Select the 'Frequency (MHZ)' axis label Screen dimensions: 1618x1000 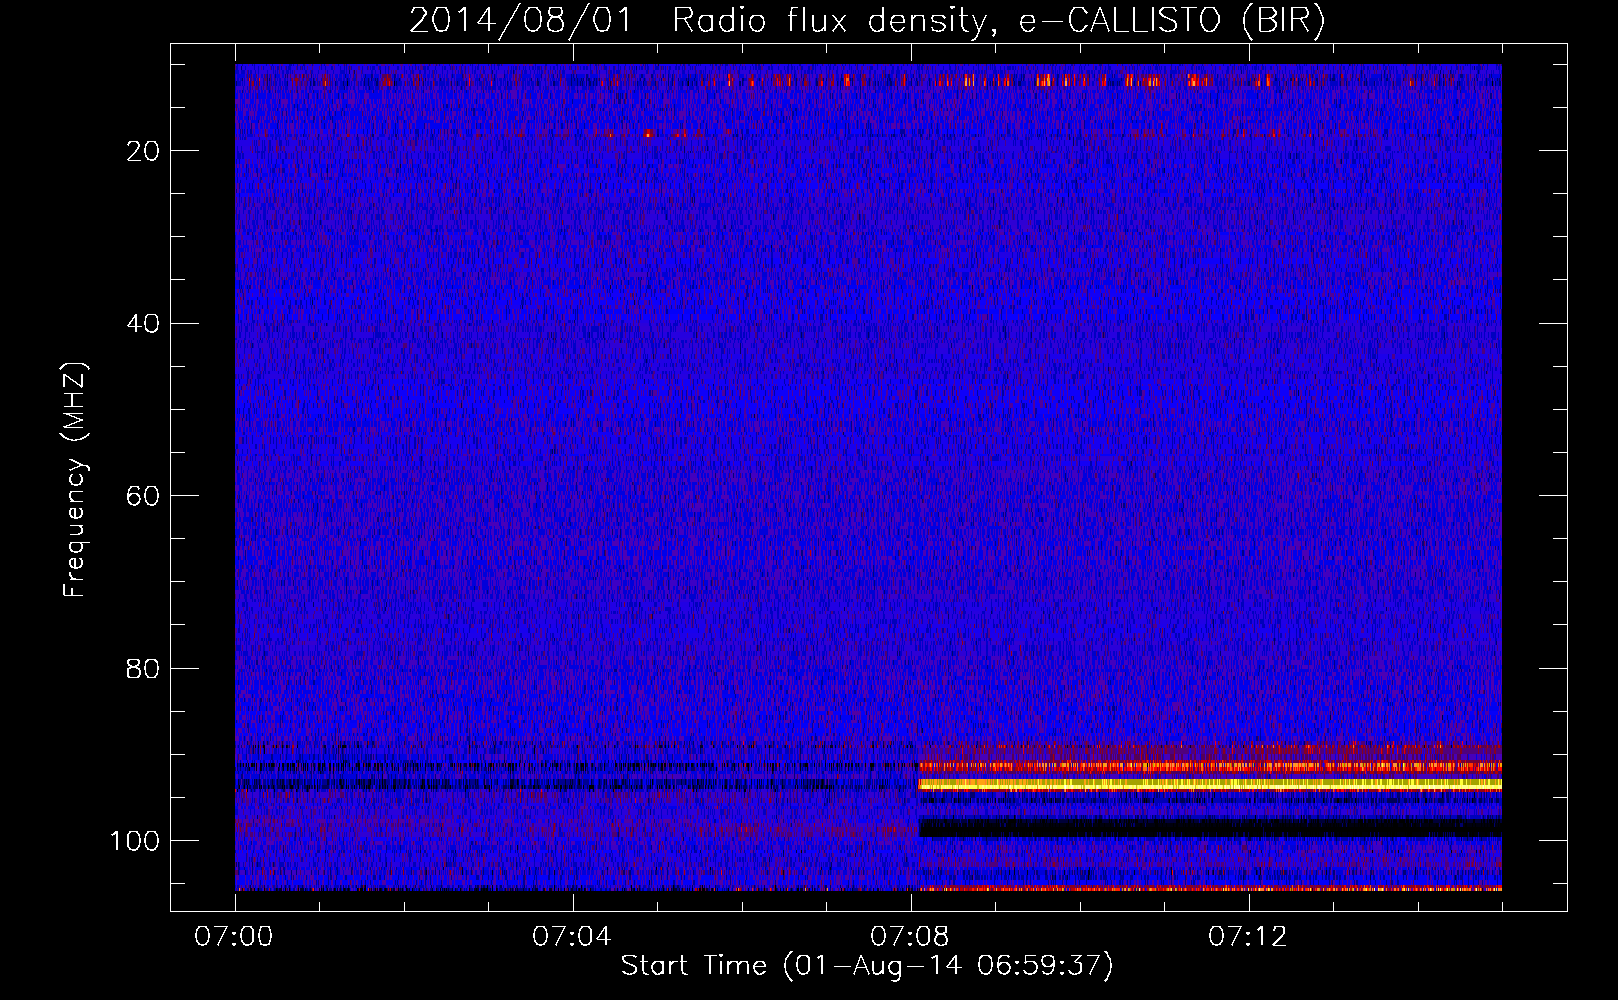pyautogui.click(x=75, y=480)
